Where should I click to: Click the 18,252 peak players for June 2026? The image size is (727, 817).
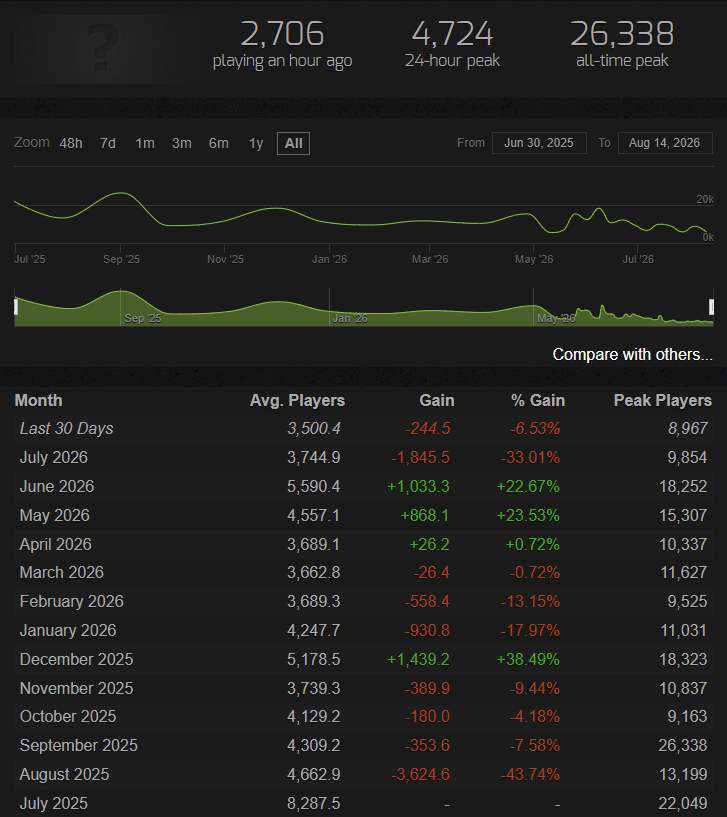[x=683, y=486]
